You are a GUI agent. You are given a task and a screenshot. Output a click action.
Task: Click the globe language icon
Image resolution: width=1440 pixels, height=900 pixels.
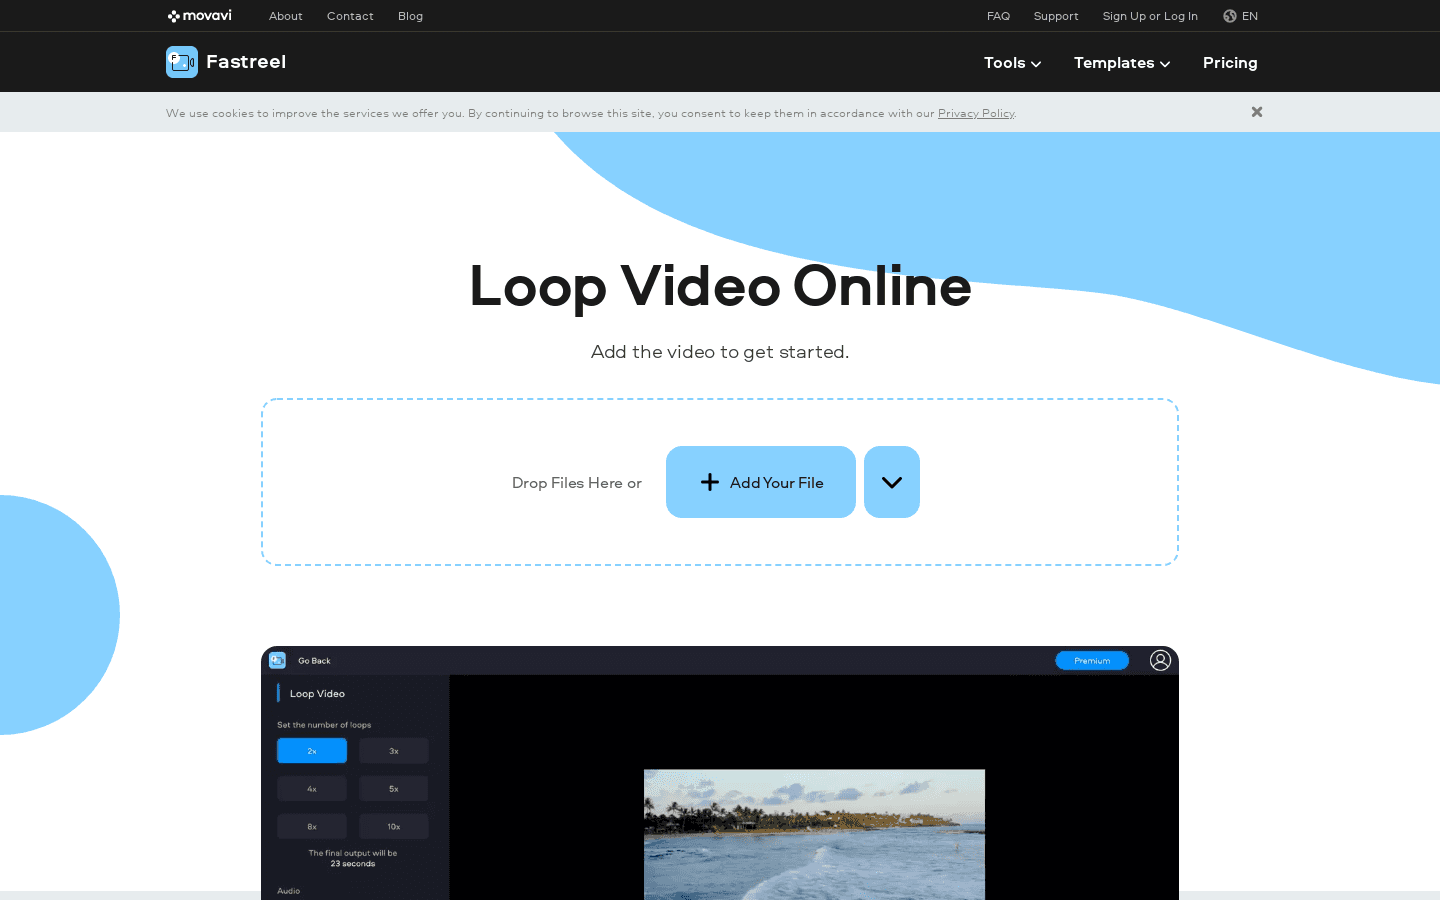click(x=1230, y=16)
